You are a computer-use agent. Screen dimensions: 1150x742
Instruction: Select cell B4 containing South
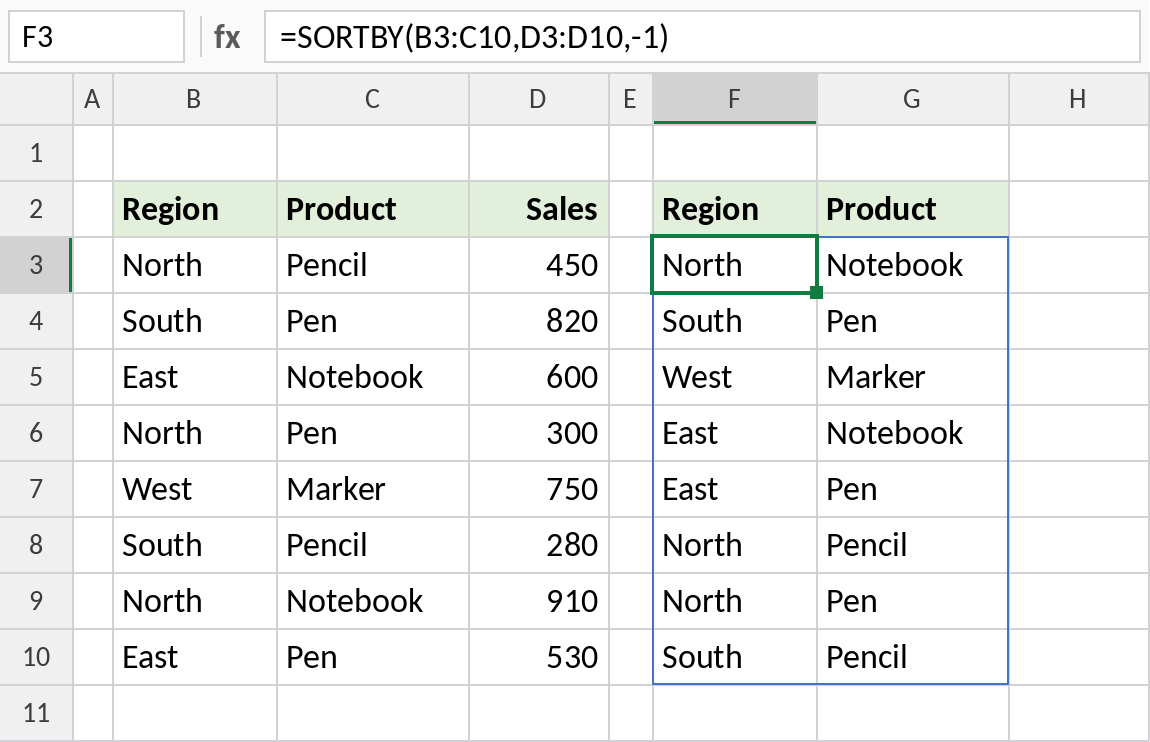[195, 321]
